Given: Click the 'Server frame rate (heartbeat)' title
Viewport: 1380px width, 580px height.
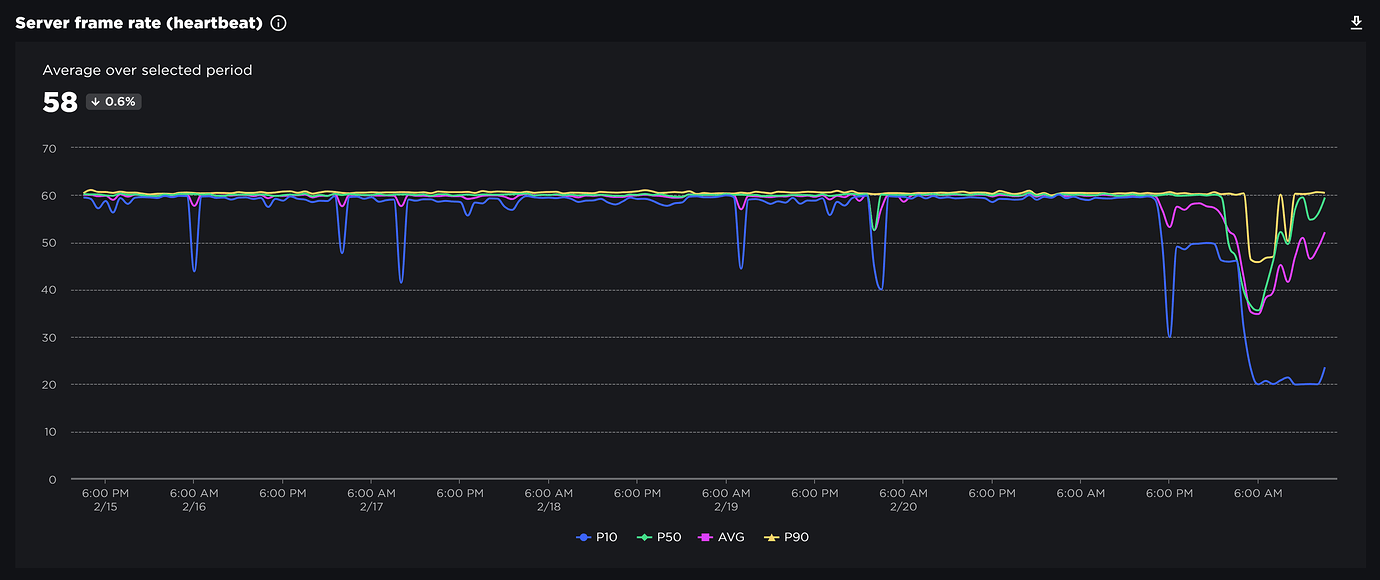Looking at the screenshot, I should pyautogui.click(x=139, y=23).
